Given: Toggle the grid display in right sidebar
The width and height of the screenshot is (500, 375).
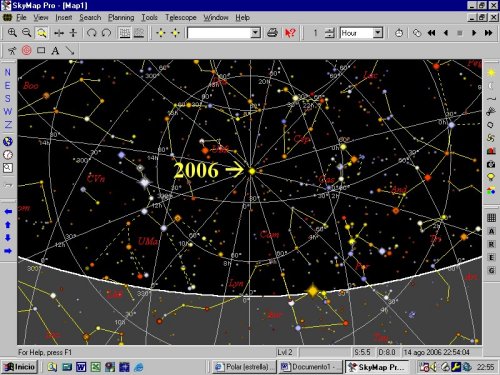Looking at the screenshot, I should [x=491, y=218].
